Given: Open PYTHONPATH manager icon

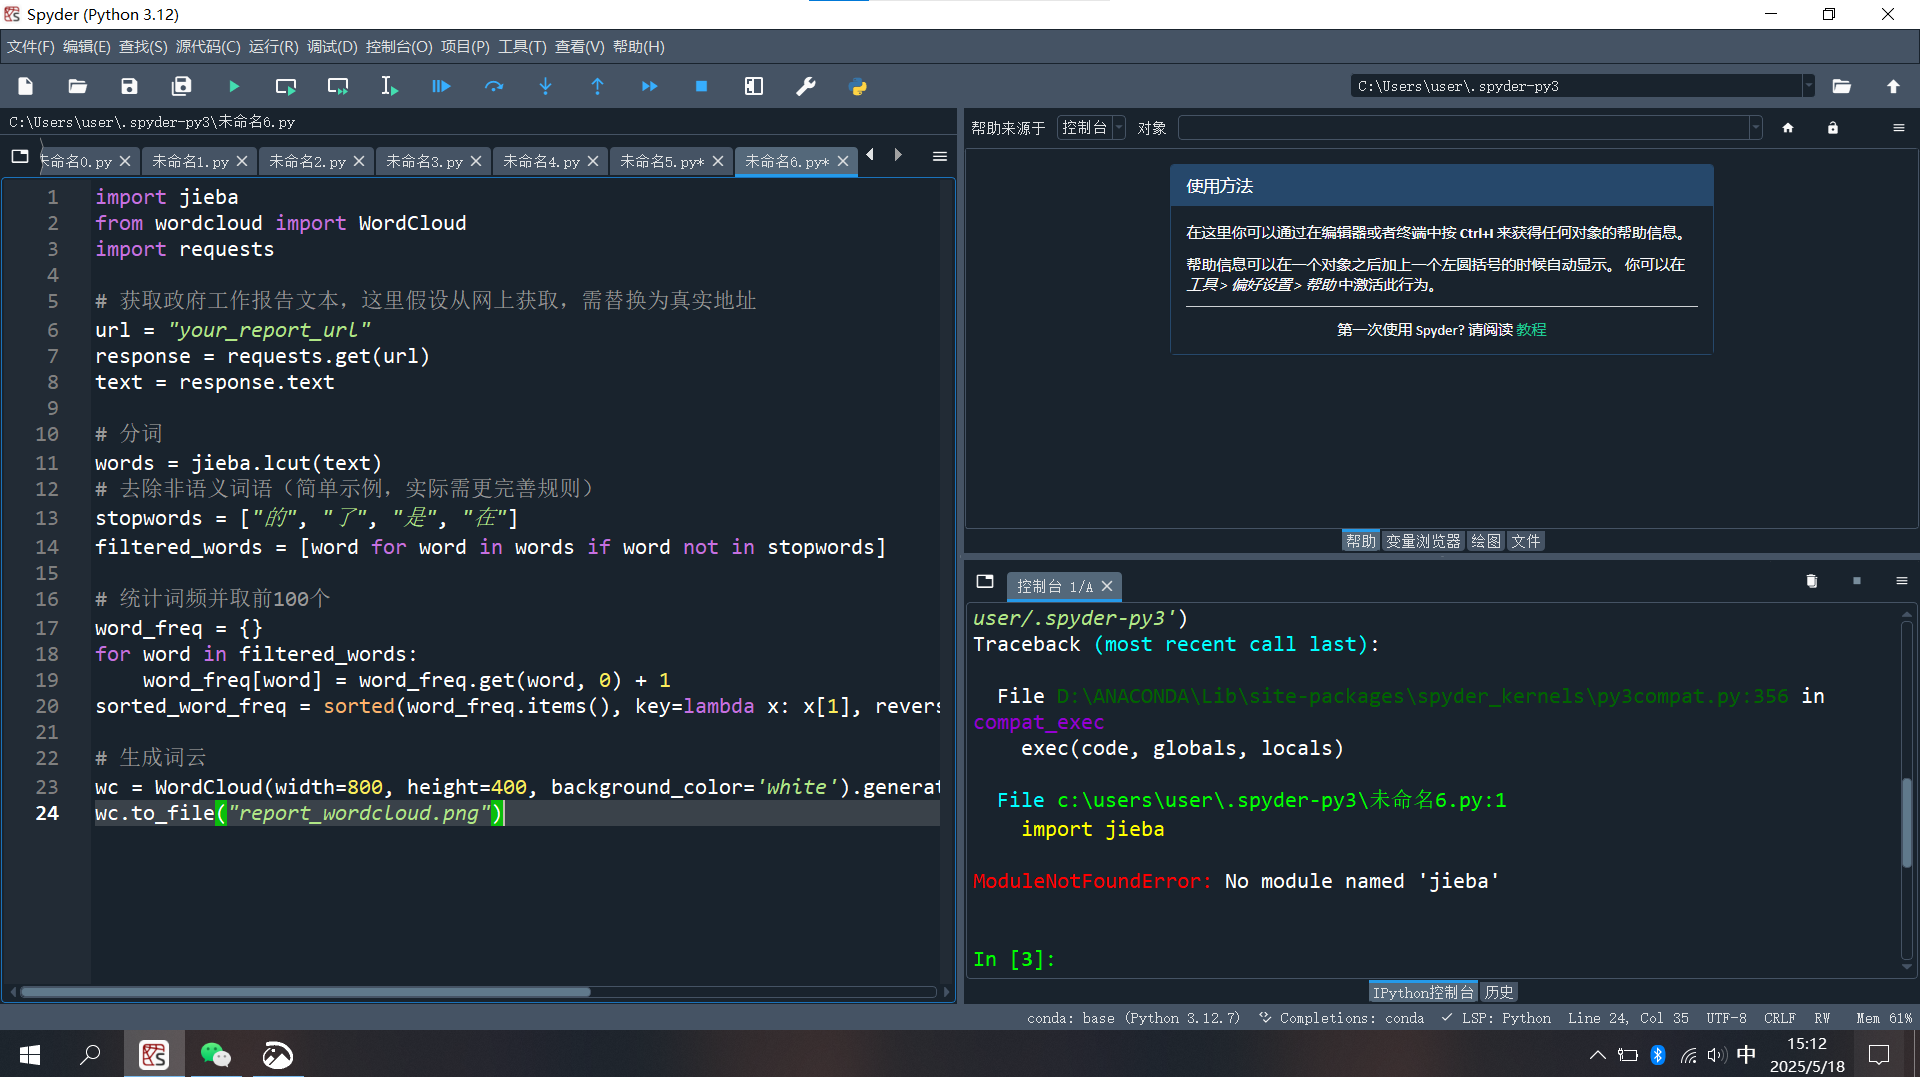Looking at the screenshot, I should click(x=858, y=87).
